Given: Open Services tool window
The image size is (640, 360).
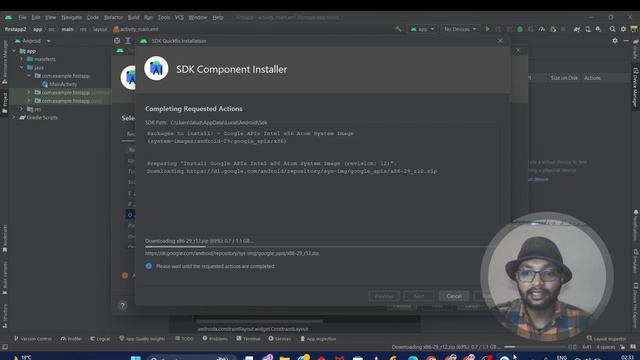Looking at the screenshot, I should point(280,339).
